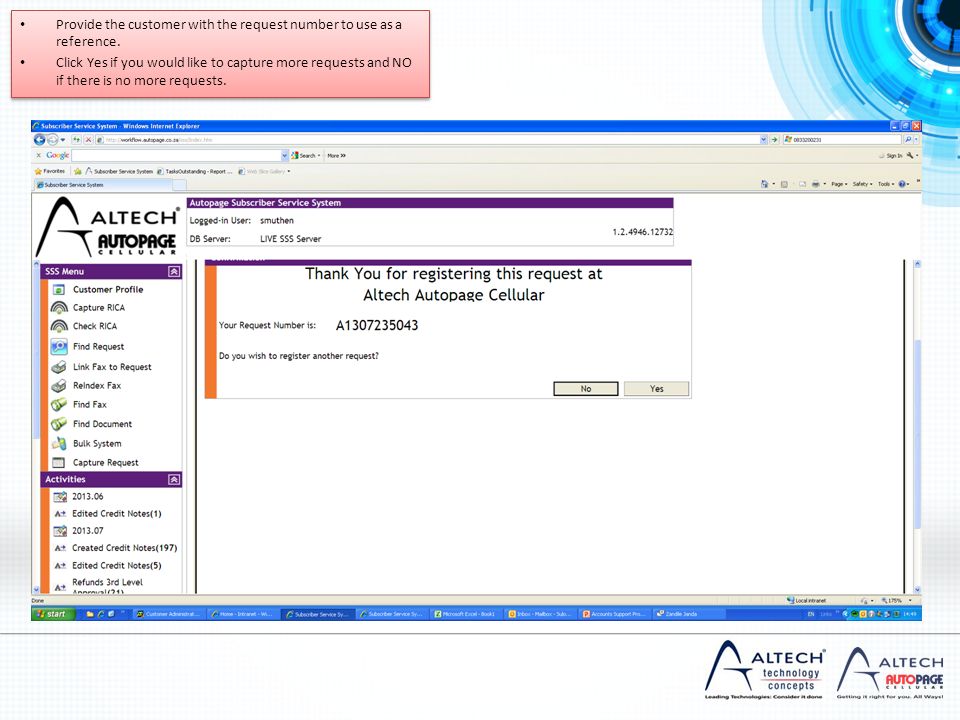Viewport: 960px width, 720px height.
Task: Click the Find Request icon
Action: tap(59, 347)
